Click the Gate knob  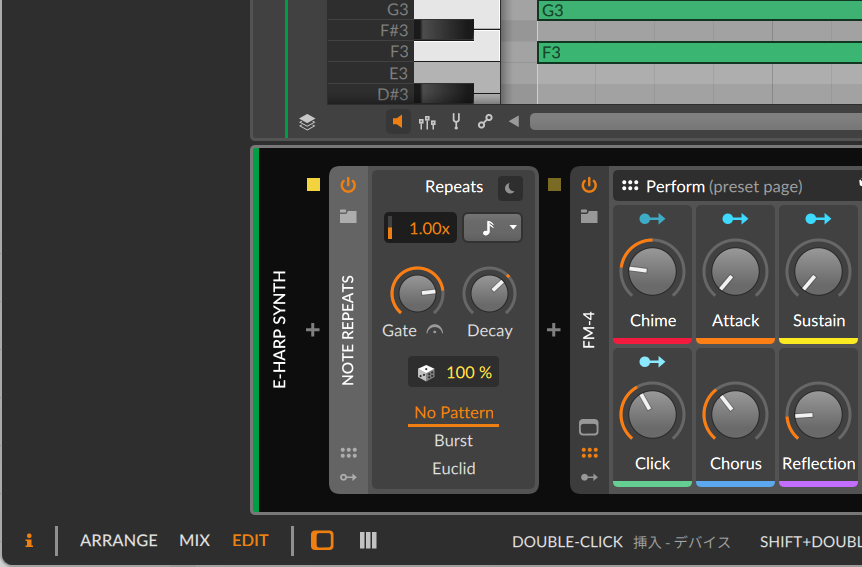pyautogui.click(x=417, y=293)
